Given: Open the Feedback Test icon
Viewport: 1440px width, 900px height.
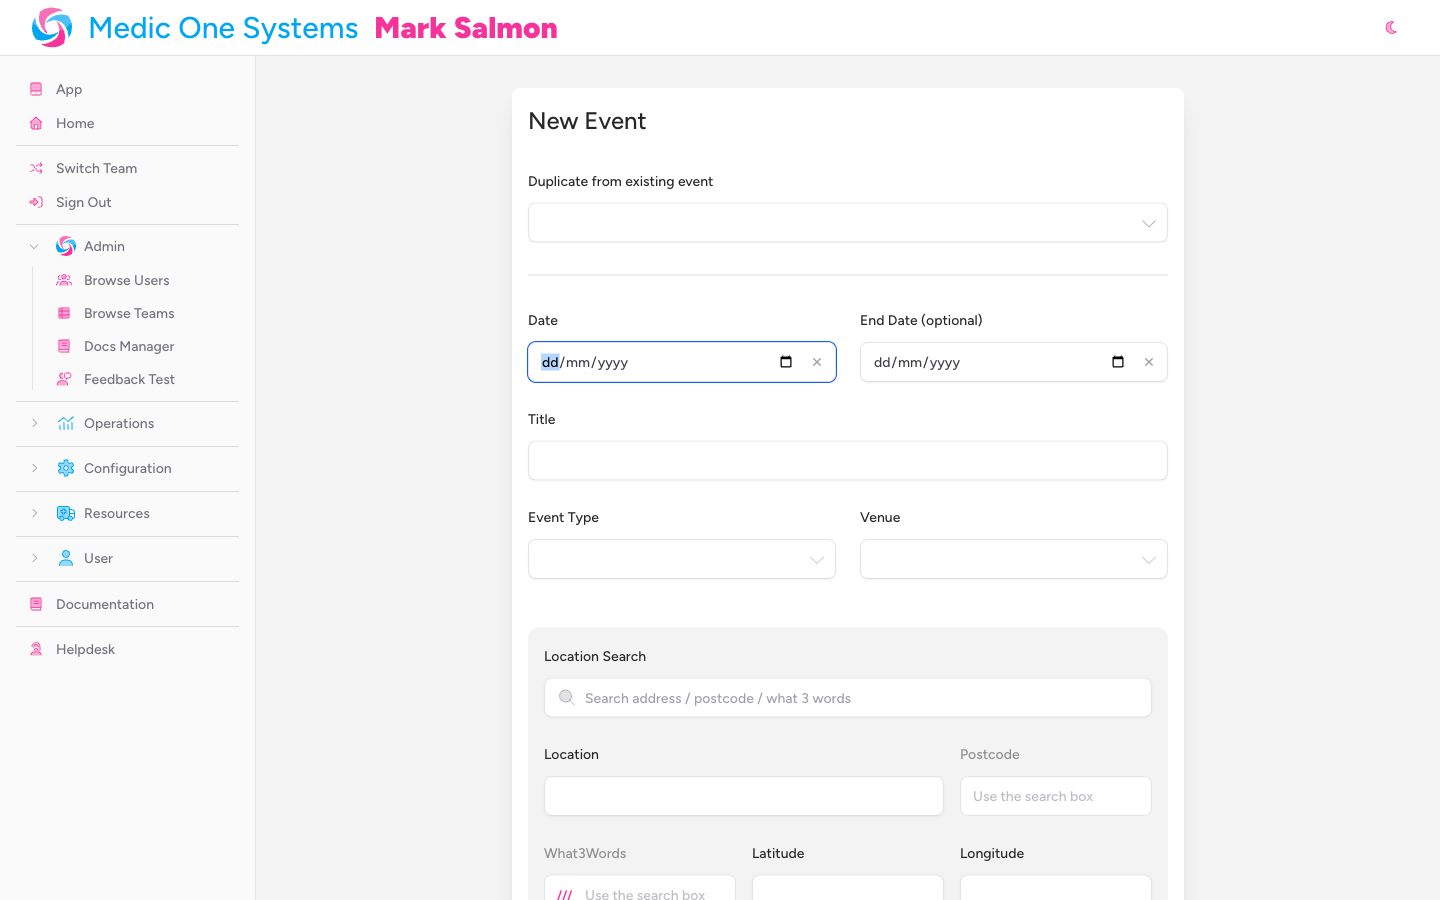Looking at the screenshot, I should pos(64,379).
